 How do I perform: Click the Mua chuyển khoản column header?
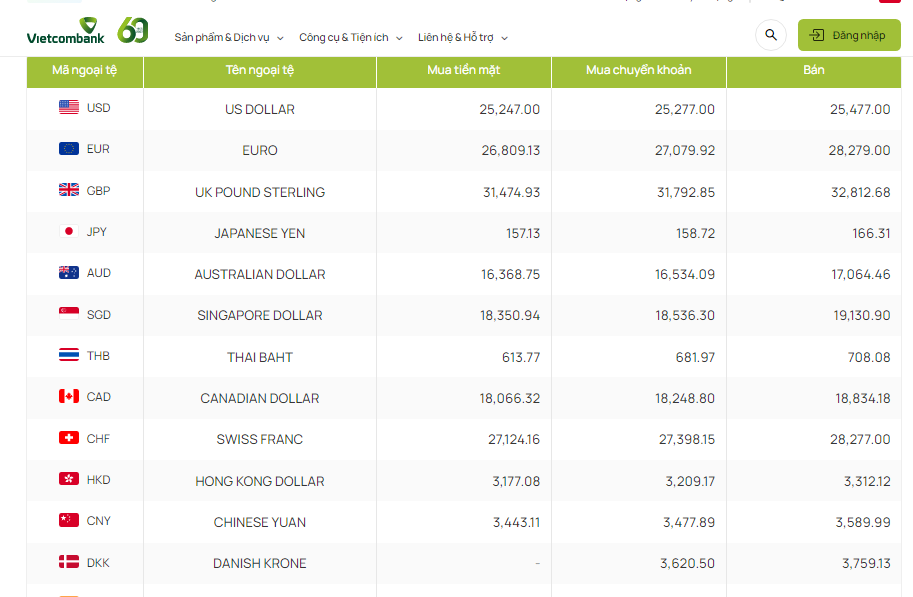pyautogui.click(x=639, y=71)
